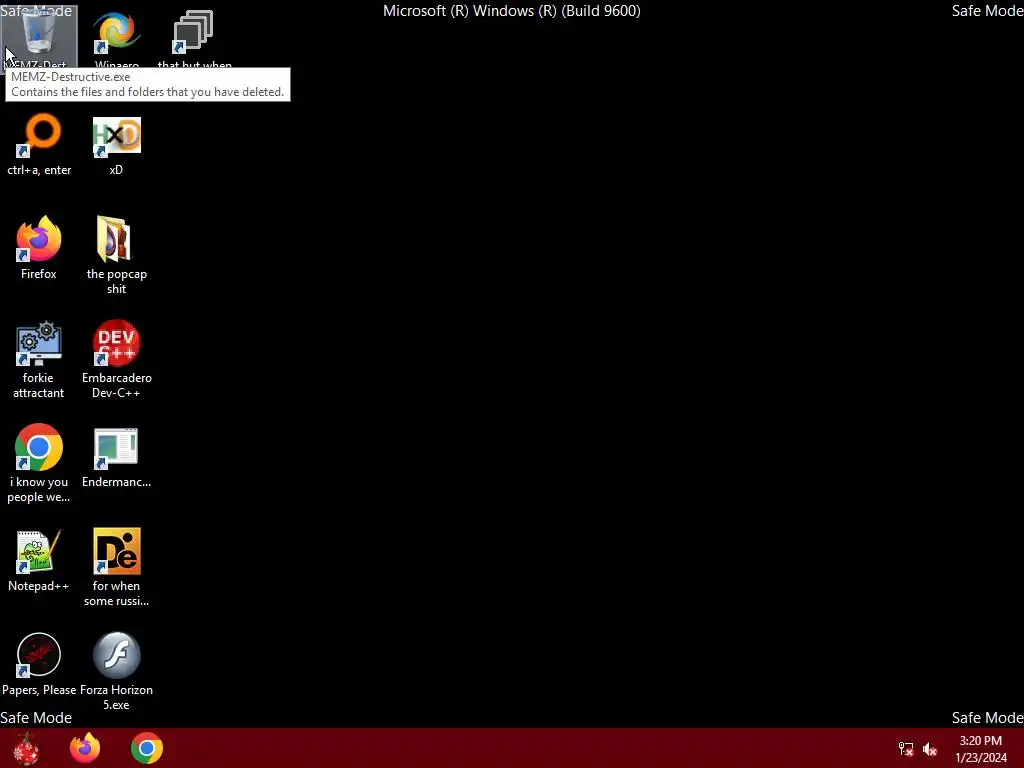The height and width of the screenshot is (768, 1024).
Task: Open the Start menu ornament button
Action: [x=26, y=748]
